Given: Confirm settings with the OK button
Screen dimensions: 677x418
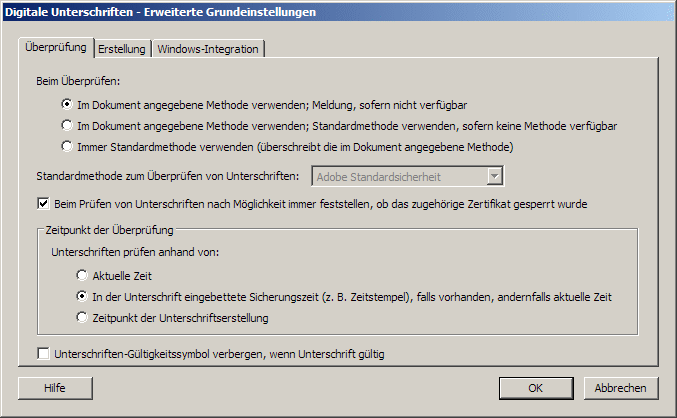Looking at the screenshot, I should tap(536, 388).
